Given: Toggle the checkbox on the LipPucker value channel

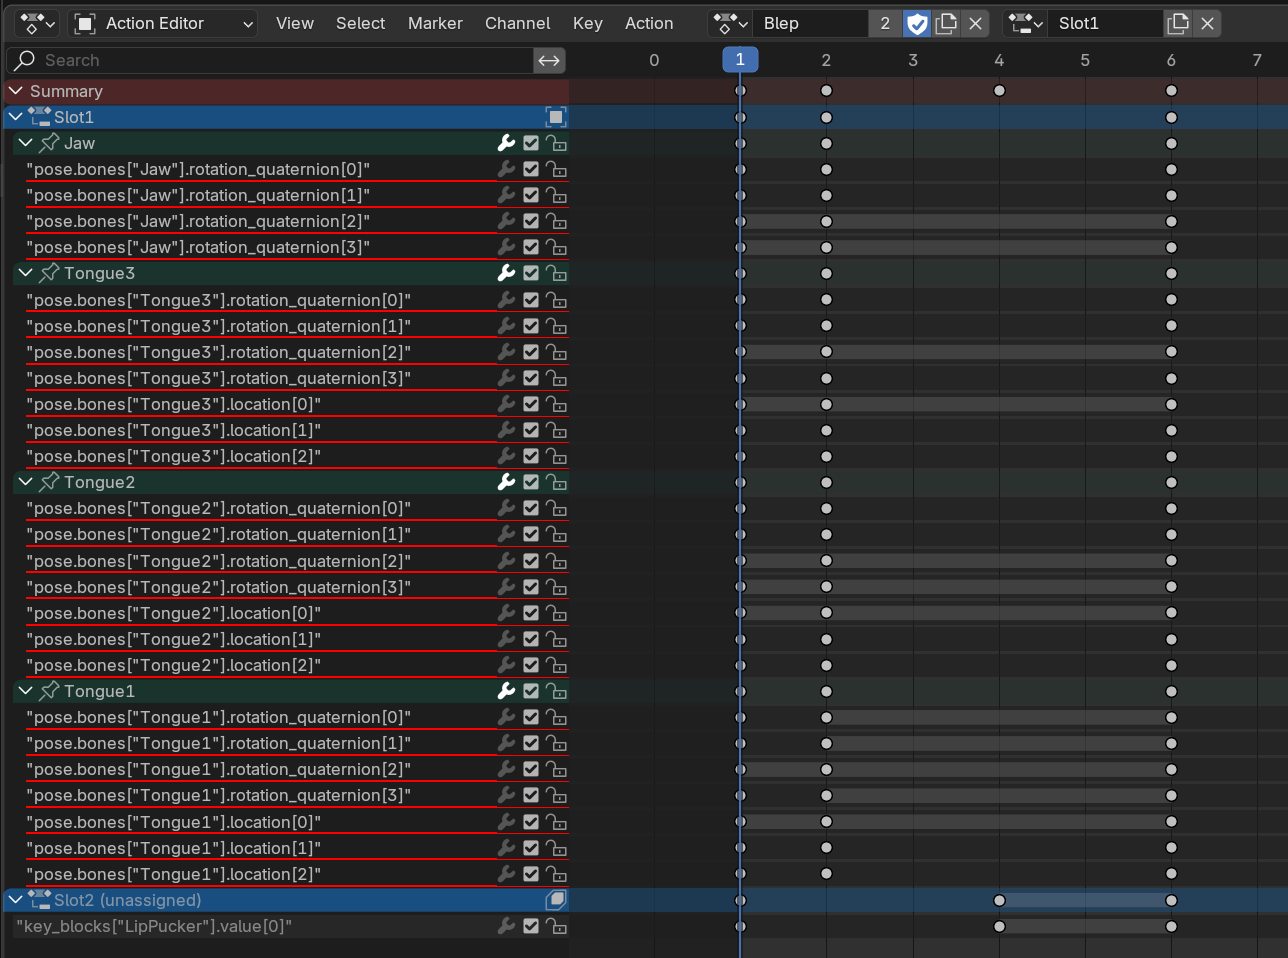Looking at the screenshot, I should [531, 926].
